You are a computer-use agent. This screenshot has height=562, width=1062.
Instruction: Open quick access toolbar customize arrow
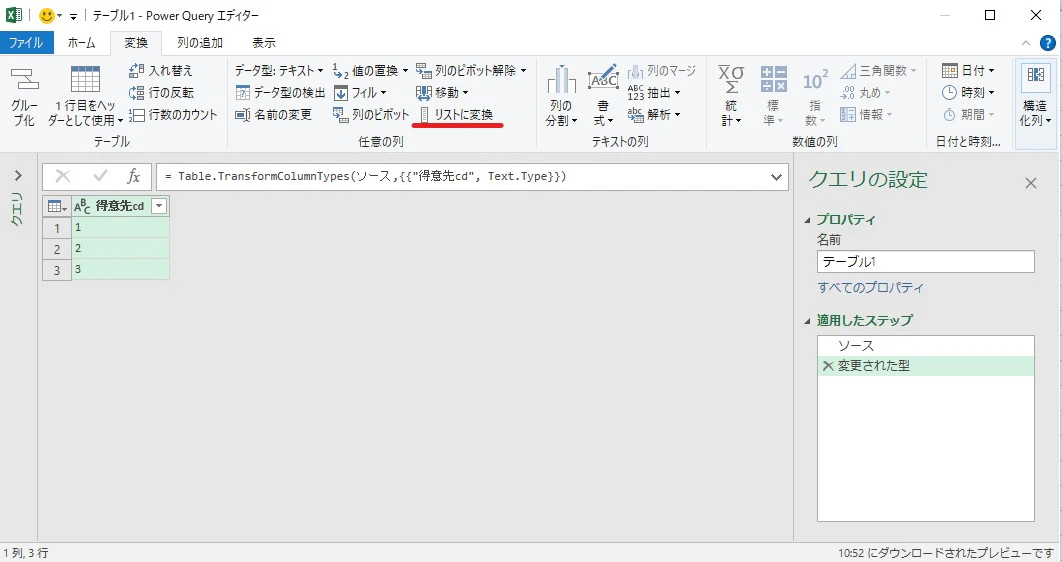pos(73,16)
